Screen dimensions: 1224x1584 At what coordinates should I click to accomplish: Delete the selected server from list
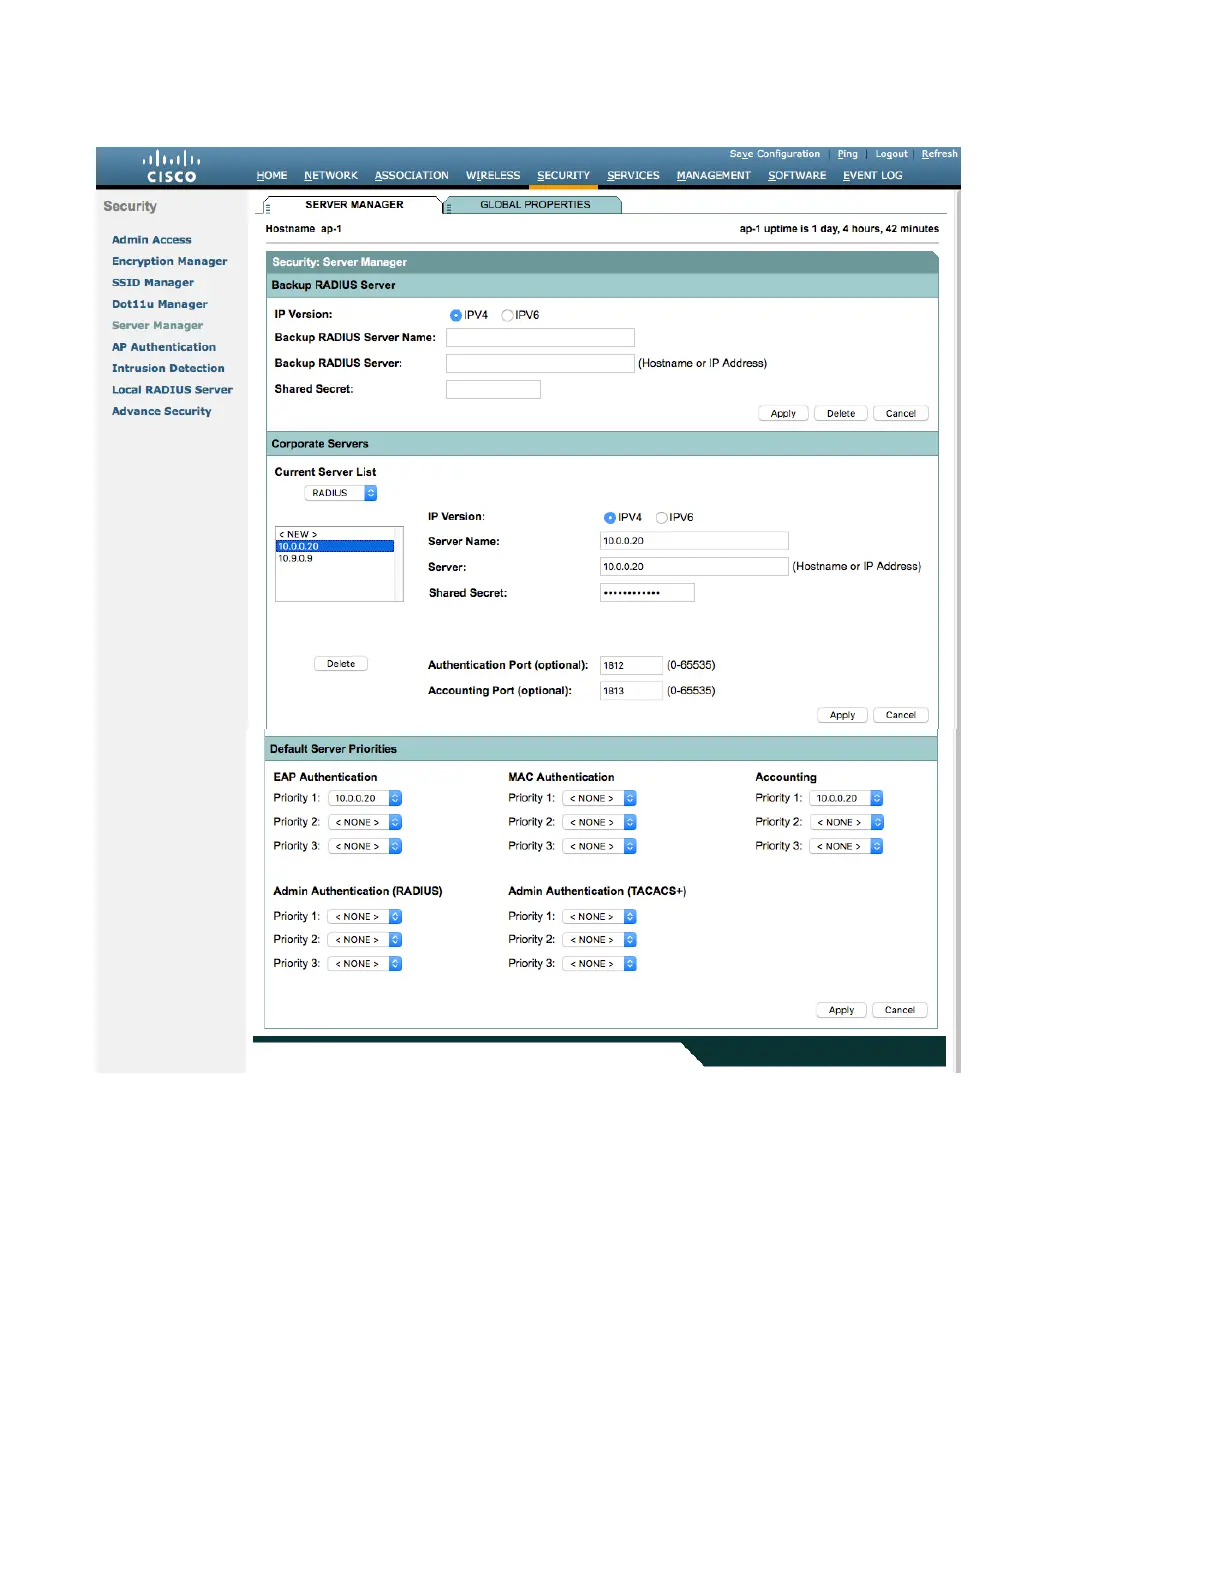pyautogui.click(x=341, y=664)
